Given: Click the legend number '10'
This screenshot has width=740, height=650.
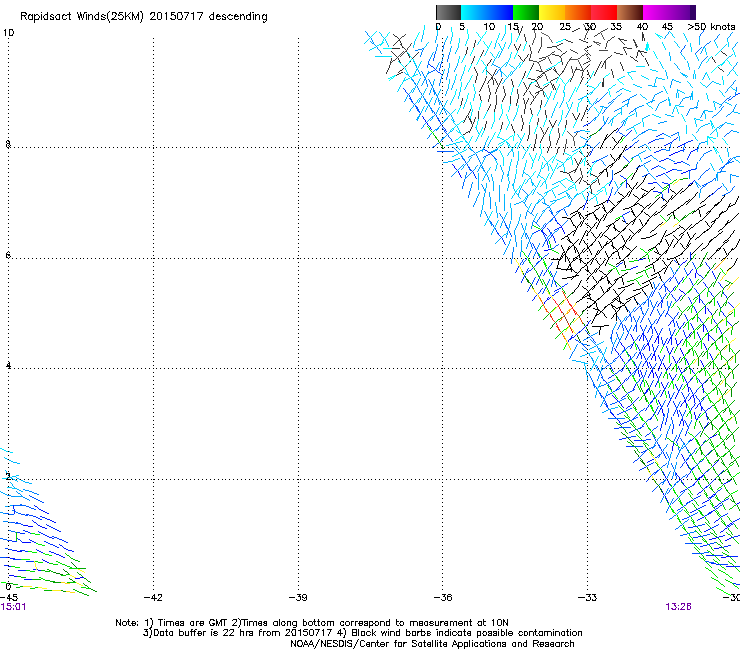Looking at the screenshot, I should tap(489, 27).
